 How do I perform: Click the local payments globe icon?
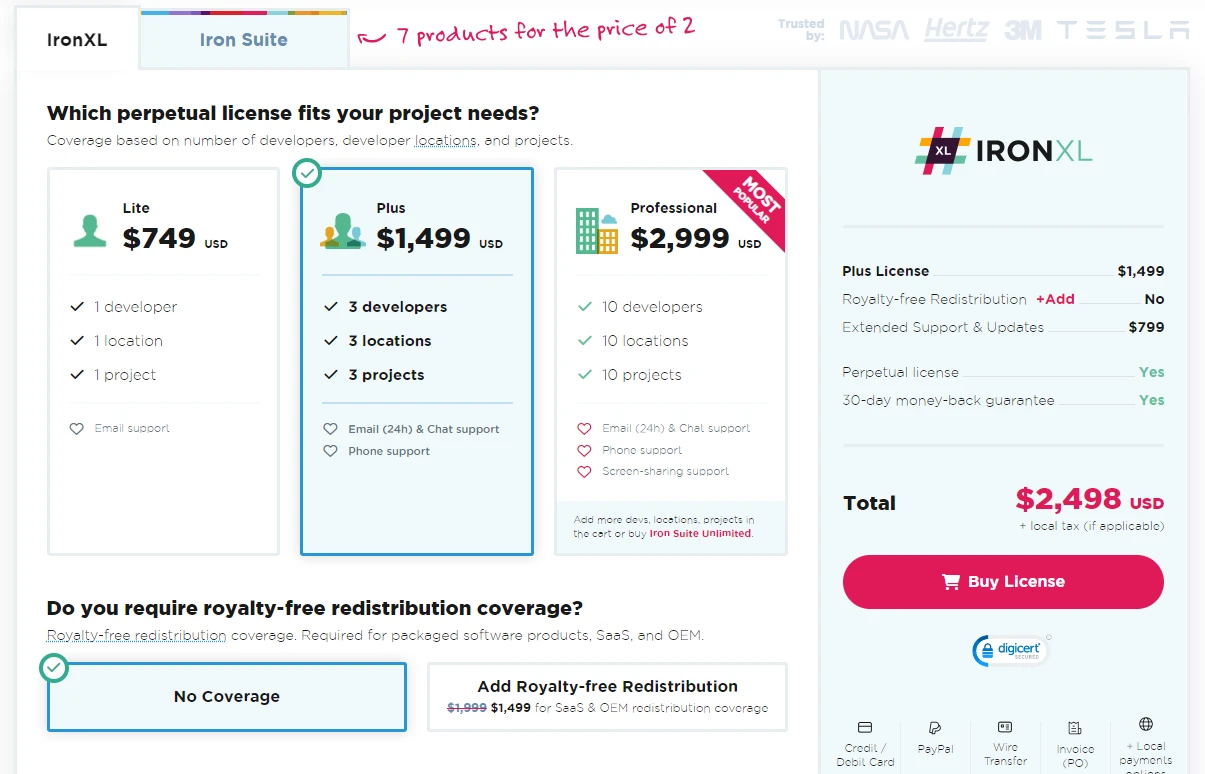click(1146, 724)
